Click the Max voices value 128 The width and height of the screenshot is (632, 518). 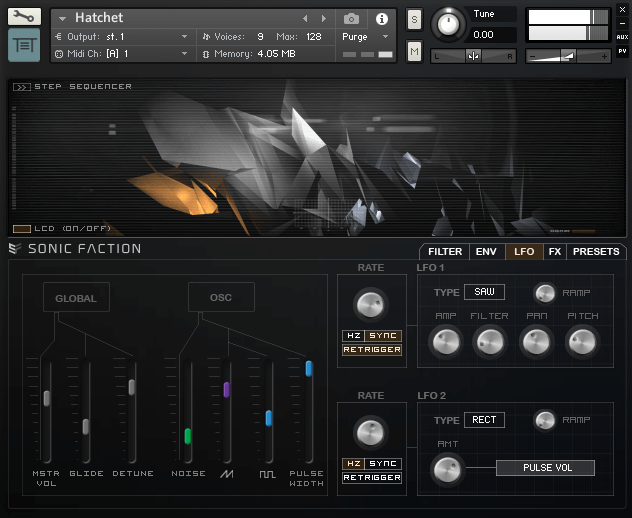pos(314,37)
